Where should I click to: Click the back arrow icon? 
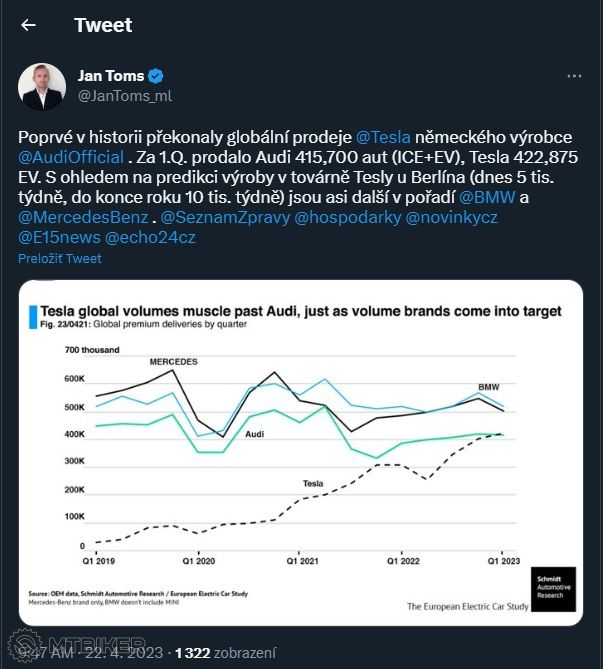point(28,25)
